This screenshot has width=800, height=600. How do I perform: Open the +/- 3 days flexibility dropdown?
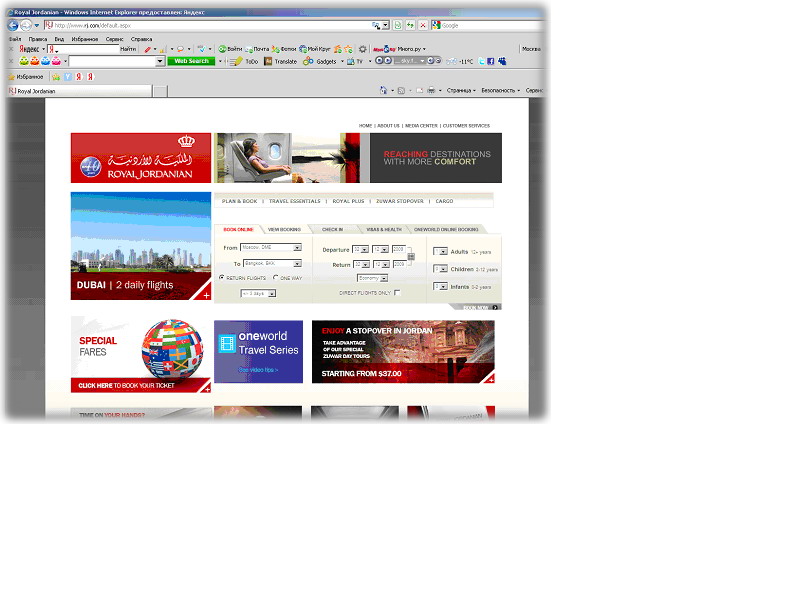pyautogui.click(x=258, y=293)
